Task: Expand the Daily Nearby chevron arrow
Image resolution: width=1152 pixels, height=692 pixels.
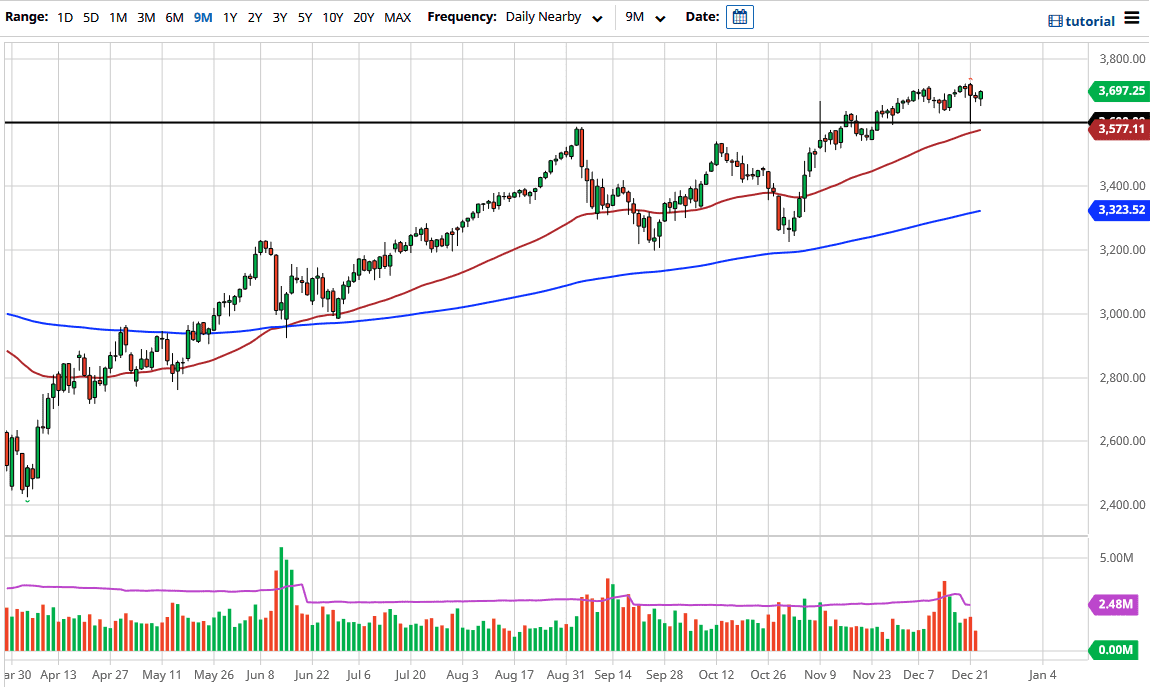Action: point(597,18)
